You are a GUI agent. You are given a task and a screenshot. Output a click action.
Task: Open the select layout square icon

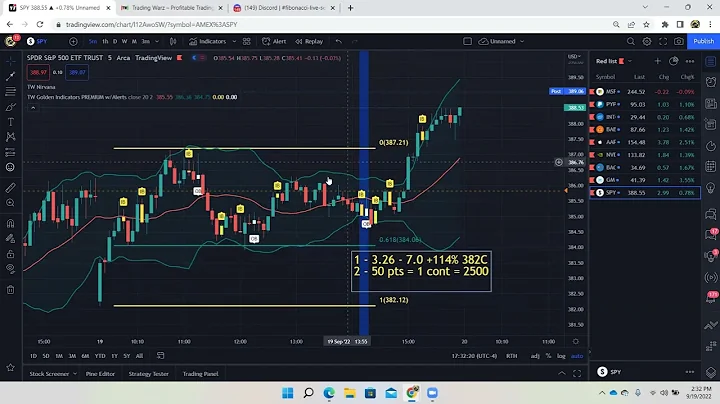tap(467, 41)
